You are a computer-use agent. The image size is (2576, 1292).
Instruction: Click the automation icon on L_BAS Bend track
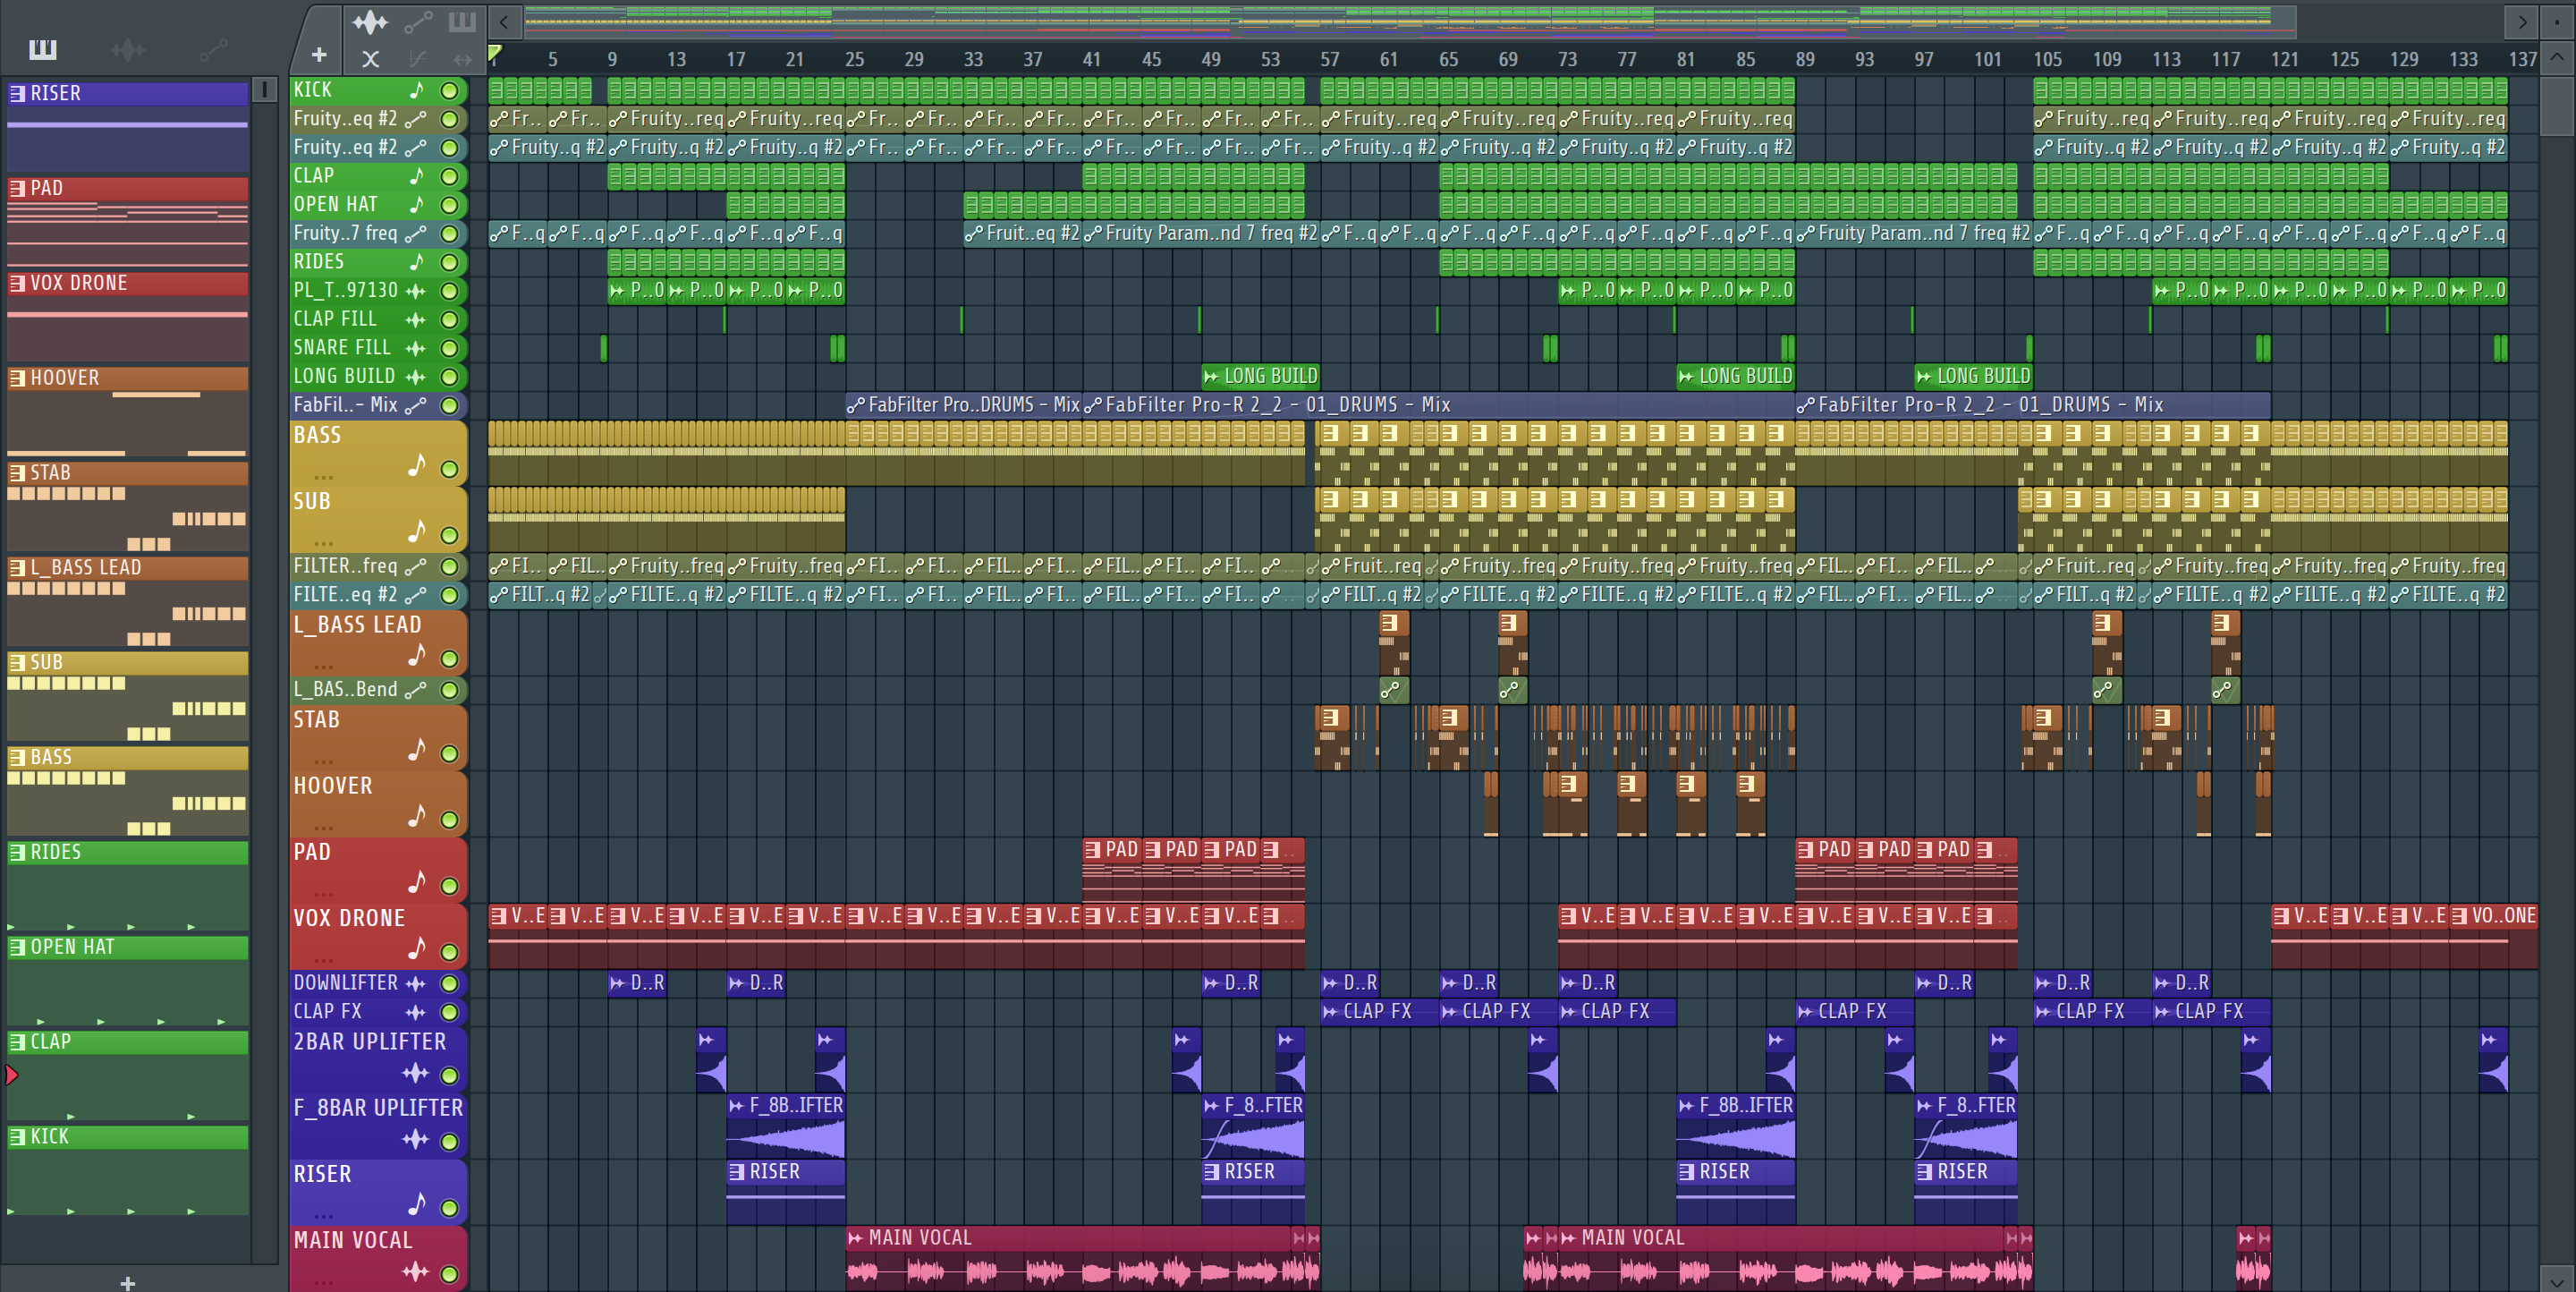click(415, 690)
